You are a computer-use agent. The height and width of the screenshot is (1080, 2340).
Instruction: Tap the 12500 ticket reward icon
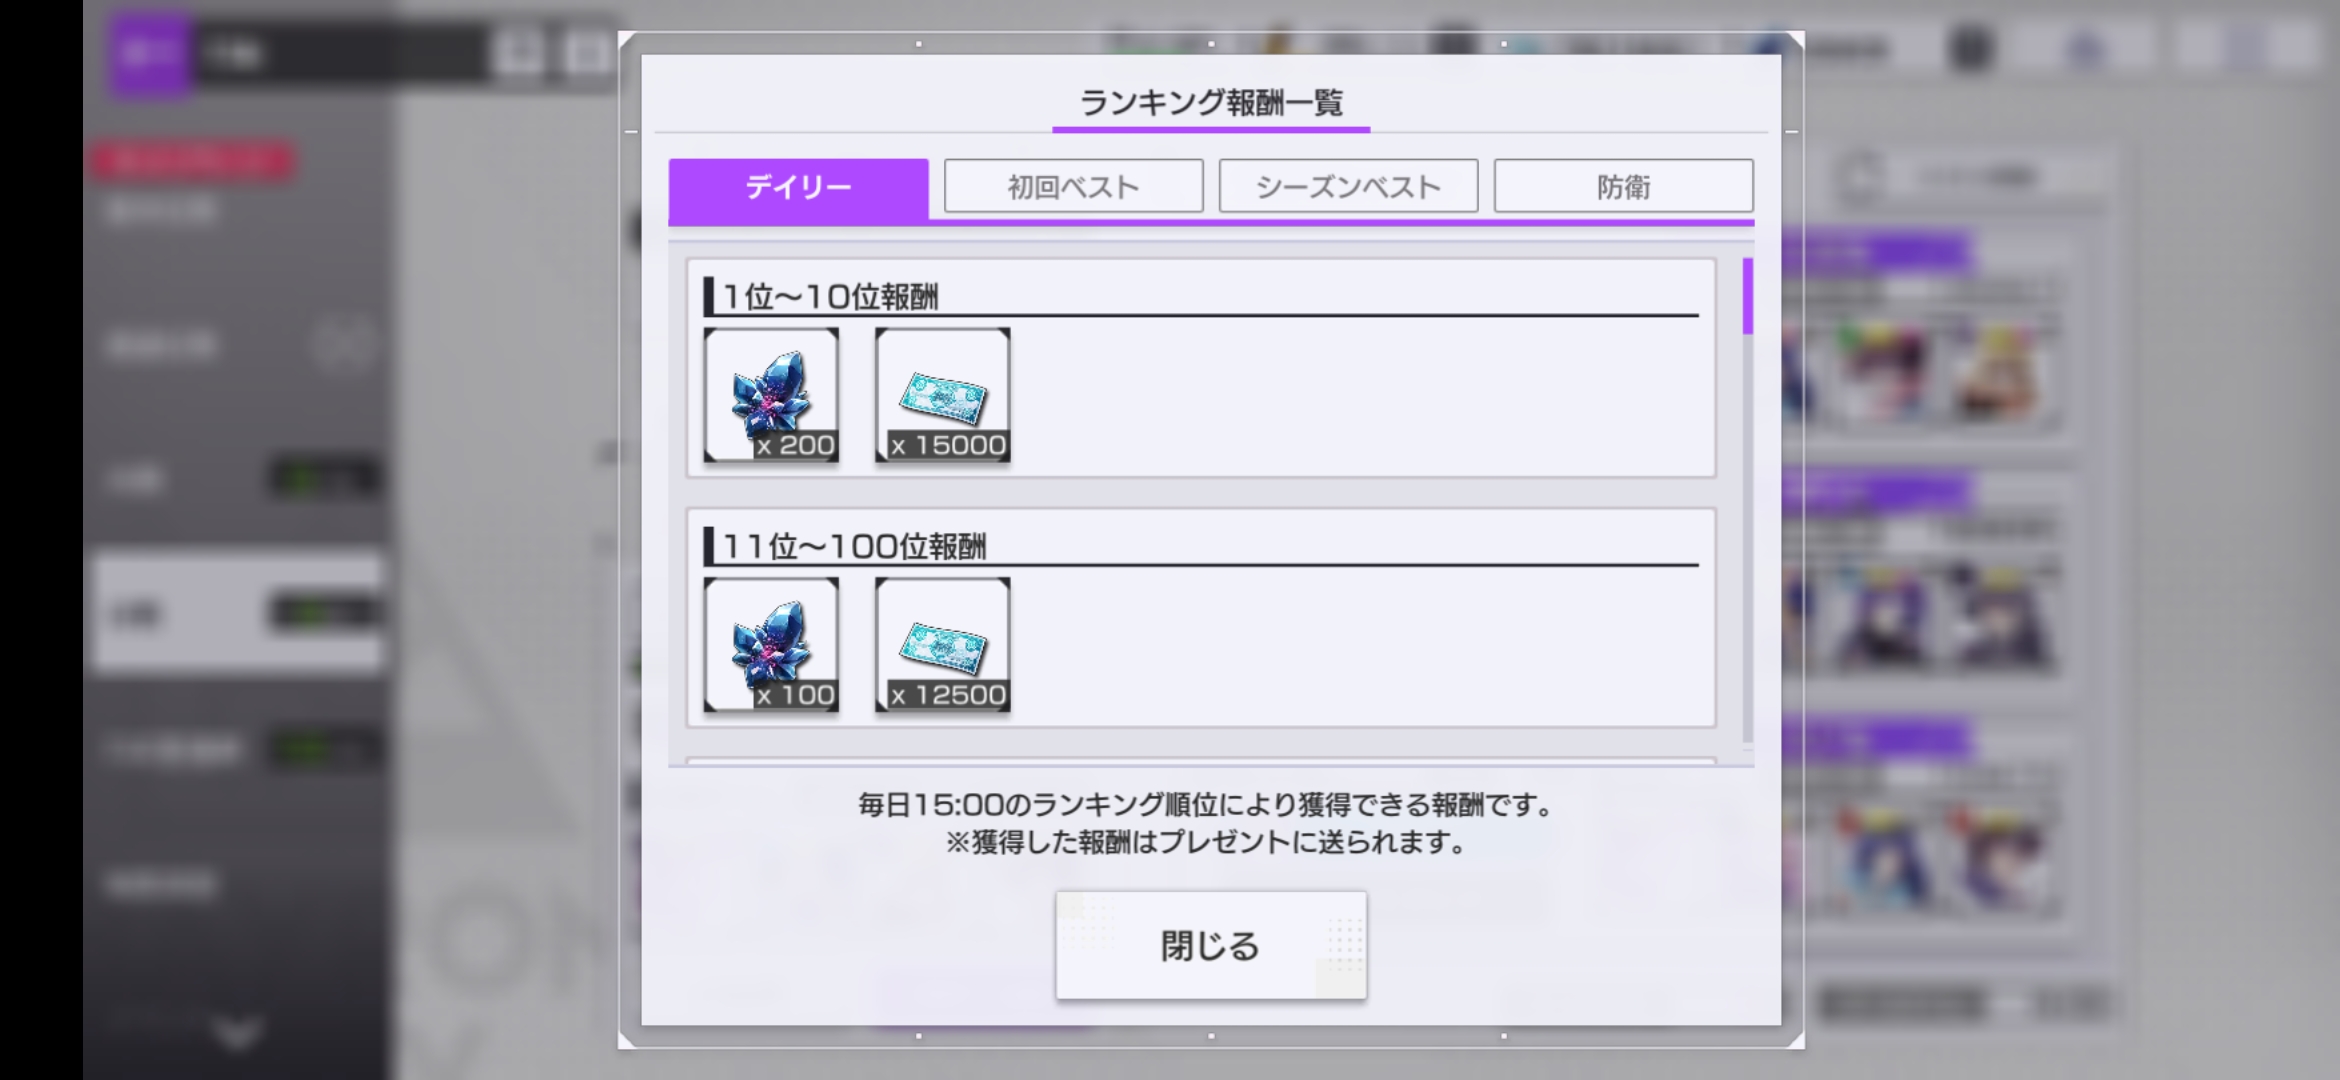pos(943,645)
